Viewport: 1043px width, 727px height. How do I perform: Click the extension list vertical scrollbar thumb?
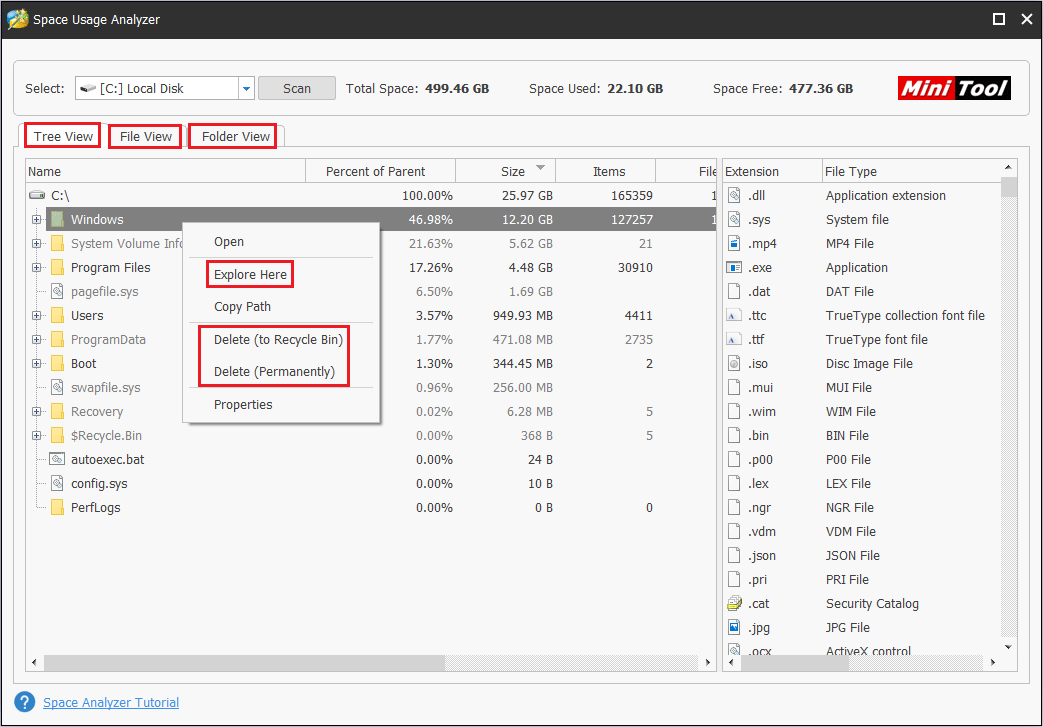(1008, 187)
